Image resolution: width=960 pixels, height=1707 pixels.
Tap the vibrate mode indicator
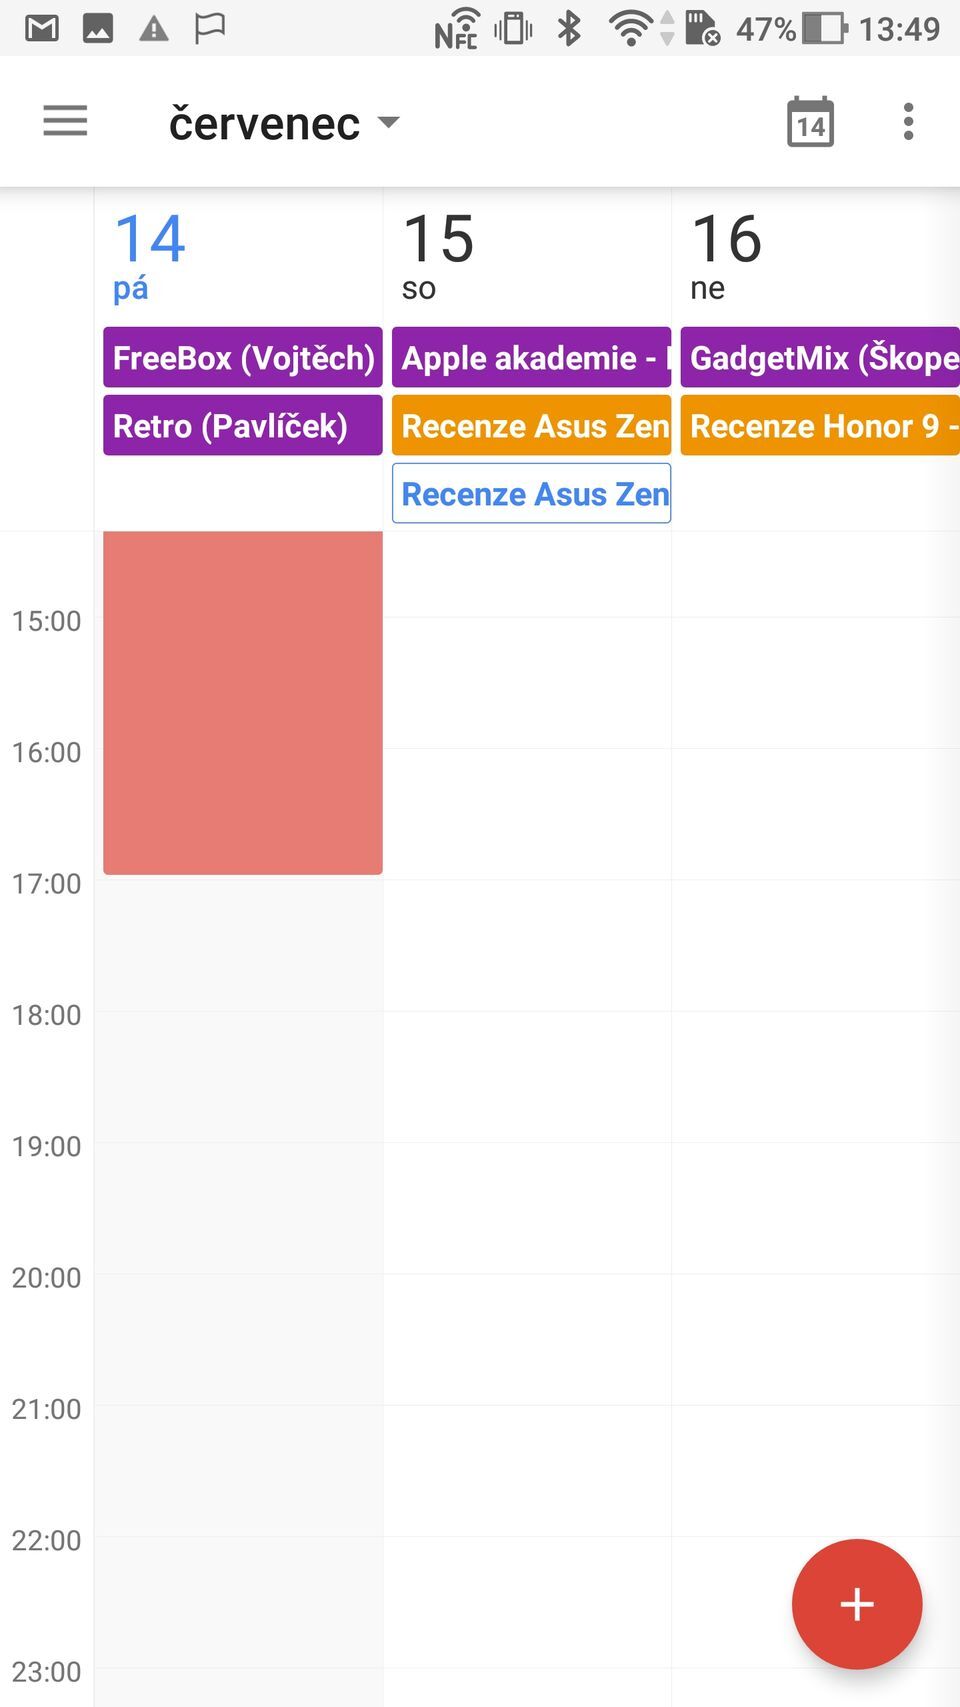(511, 27)
